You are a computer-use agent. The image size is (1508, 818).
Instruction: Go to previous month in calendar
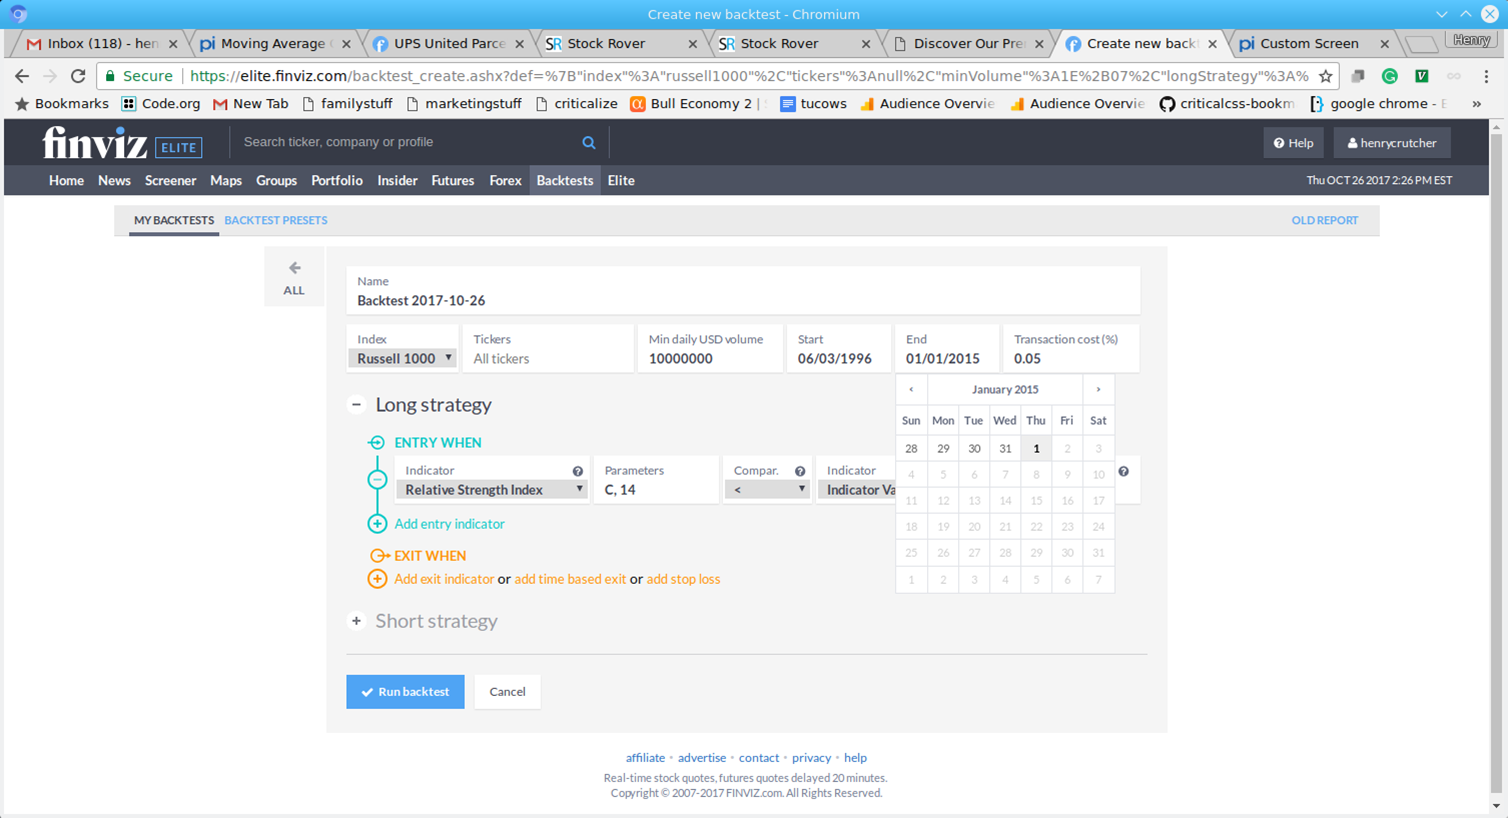tap(911, 390)
